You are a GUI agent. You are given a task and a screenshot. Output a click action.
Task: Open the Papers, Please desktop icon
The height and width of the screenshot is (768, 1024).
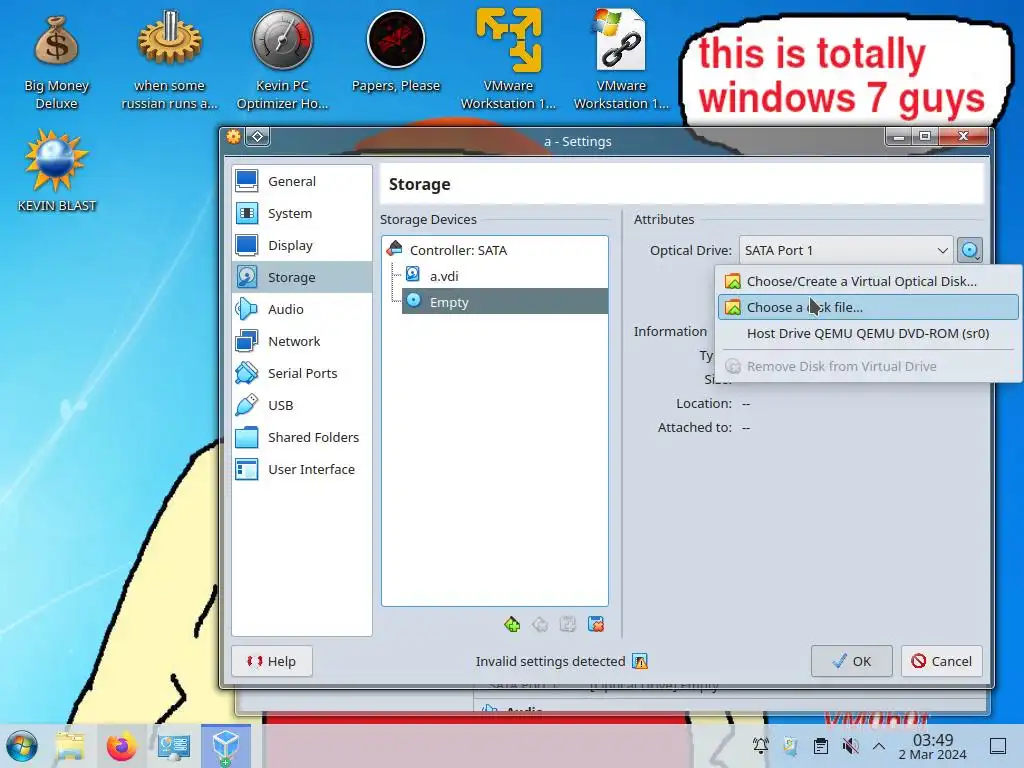[x=396, y=52]
